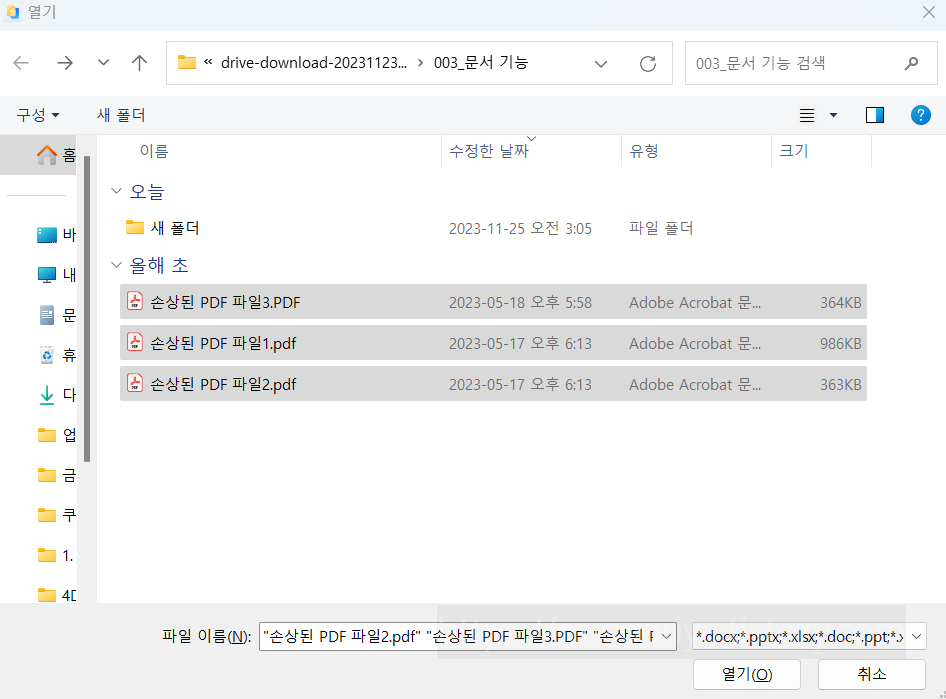Select 손상된 PDF 파일3.PDF

(494, 302)
